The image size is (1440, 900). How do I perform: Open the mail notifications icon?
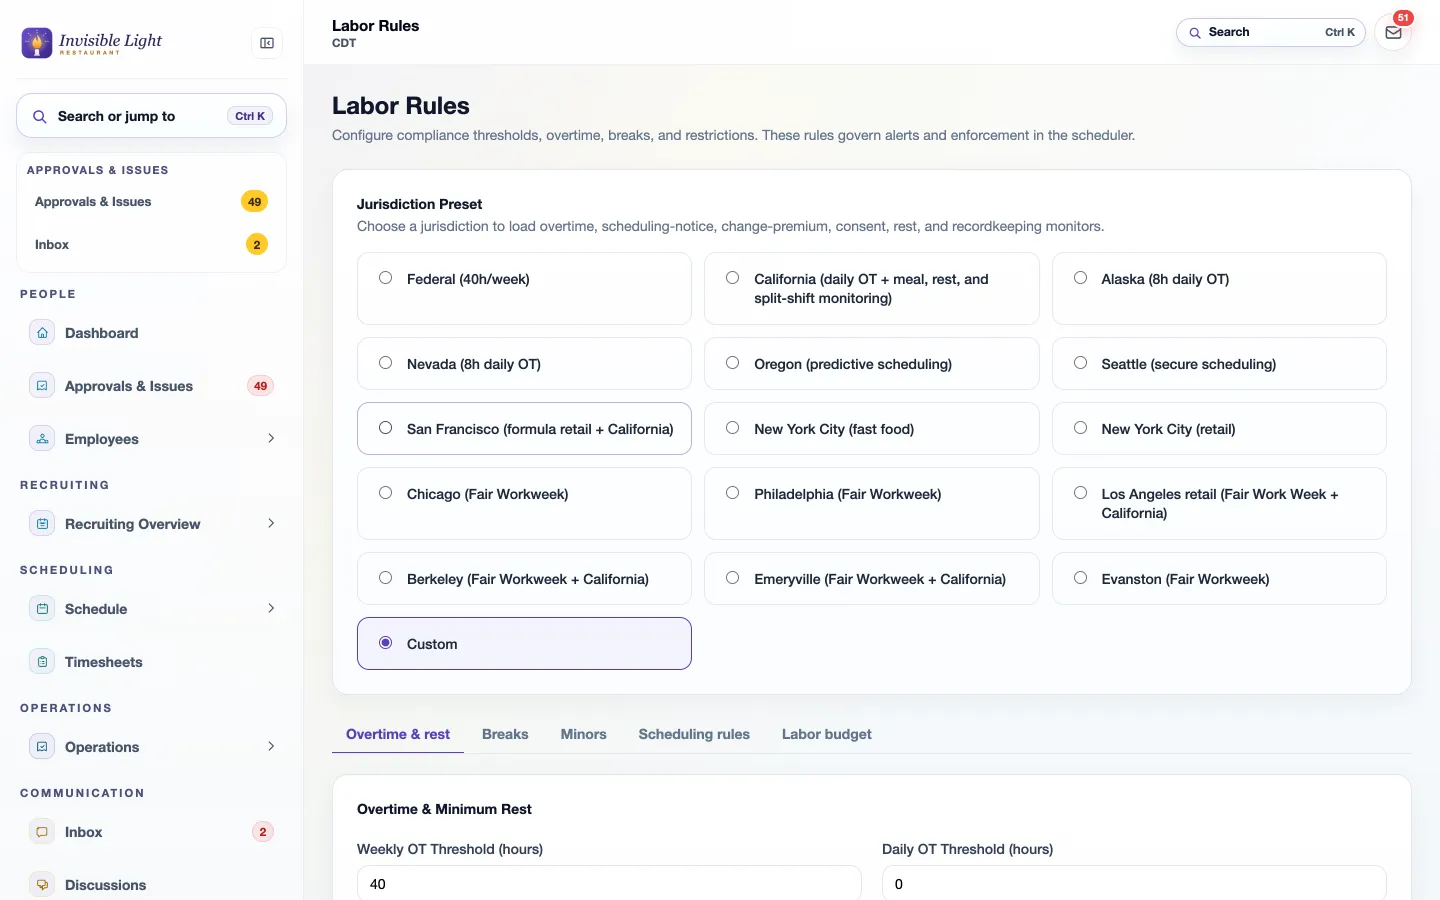coord(1393,32)
